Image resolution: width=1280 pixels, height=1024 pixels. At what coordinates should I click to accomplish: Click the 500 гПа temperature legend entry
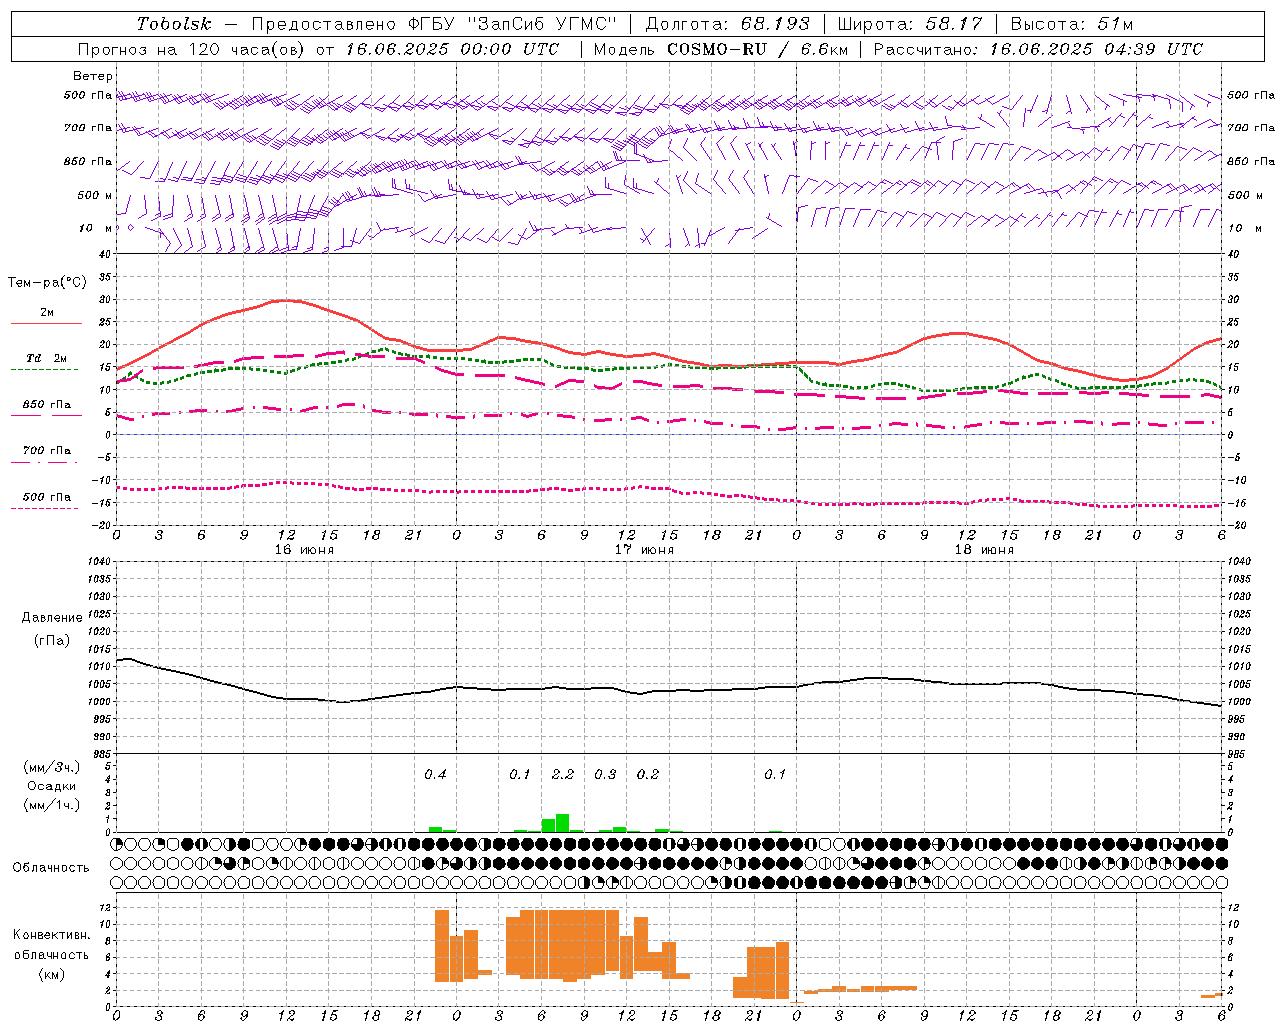point(46,497)
